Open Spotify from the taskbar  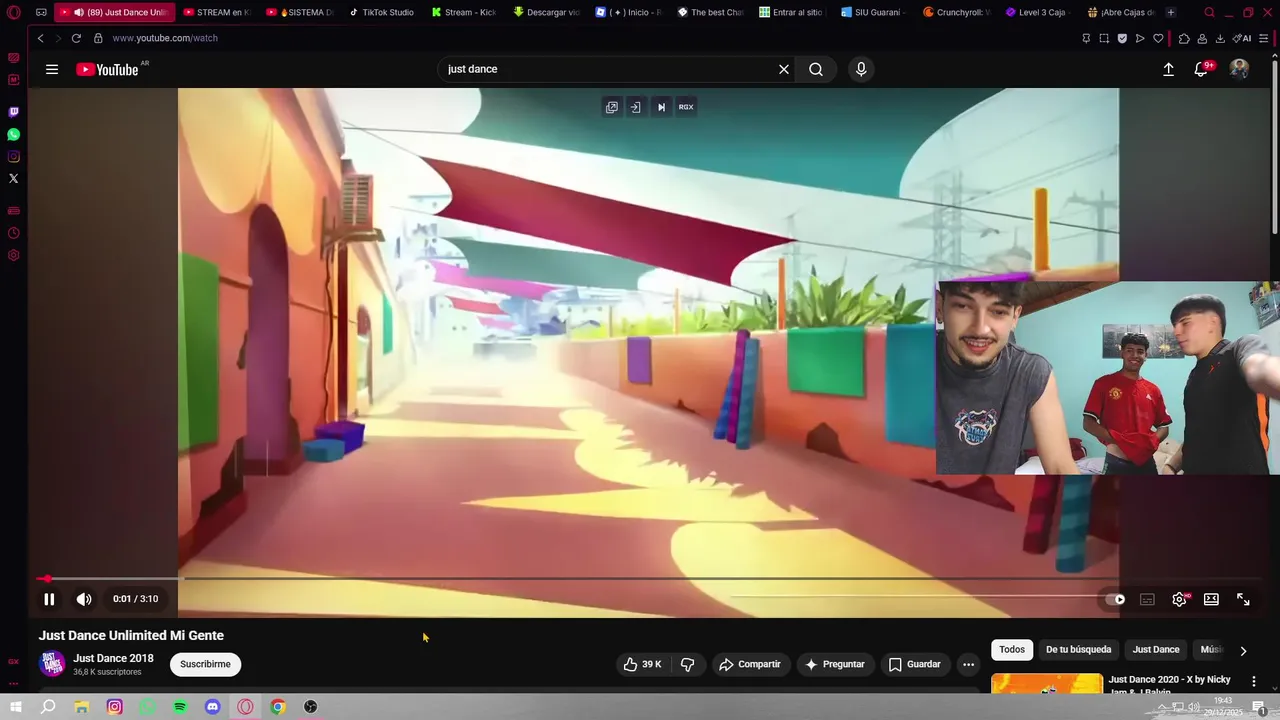180,707
